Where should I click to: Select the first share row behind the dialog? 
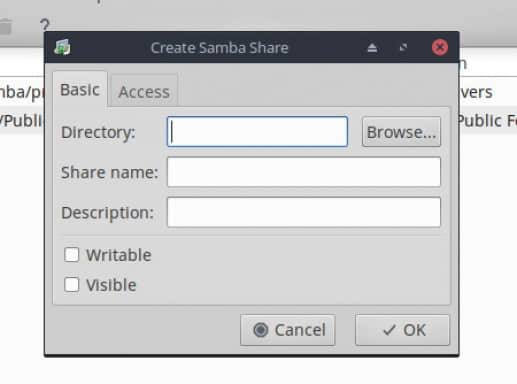22,92
